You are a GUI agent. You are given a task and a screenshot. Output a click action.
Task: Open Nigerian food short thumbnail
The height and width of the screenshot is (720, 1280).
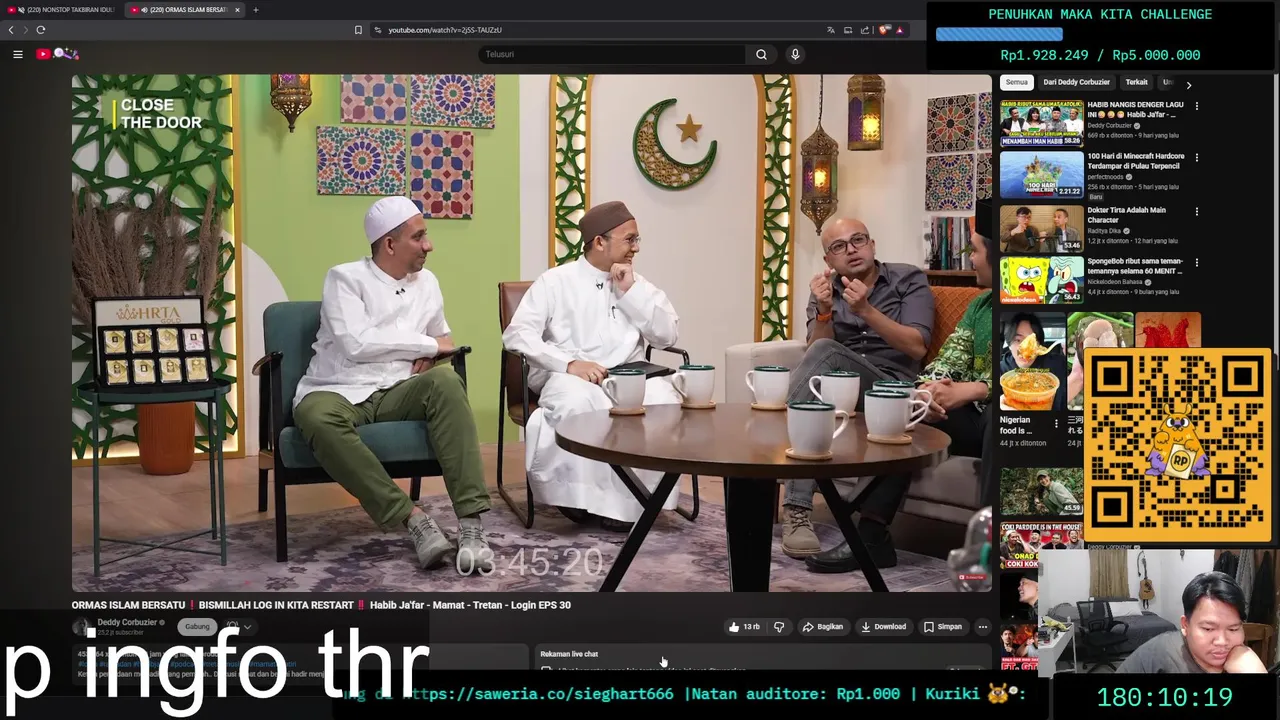[x=1031, y=361]
